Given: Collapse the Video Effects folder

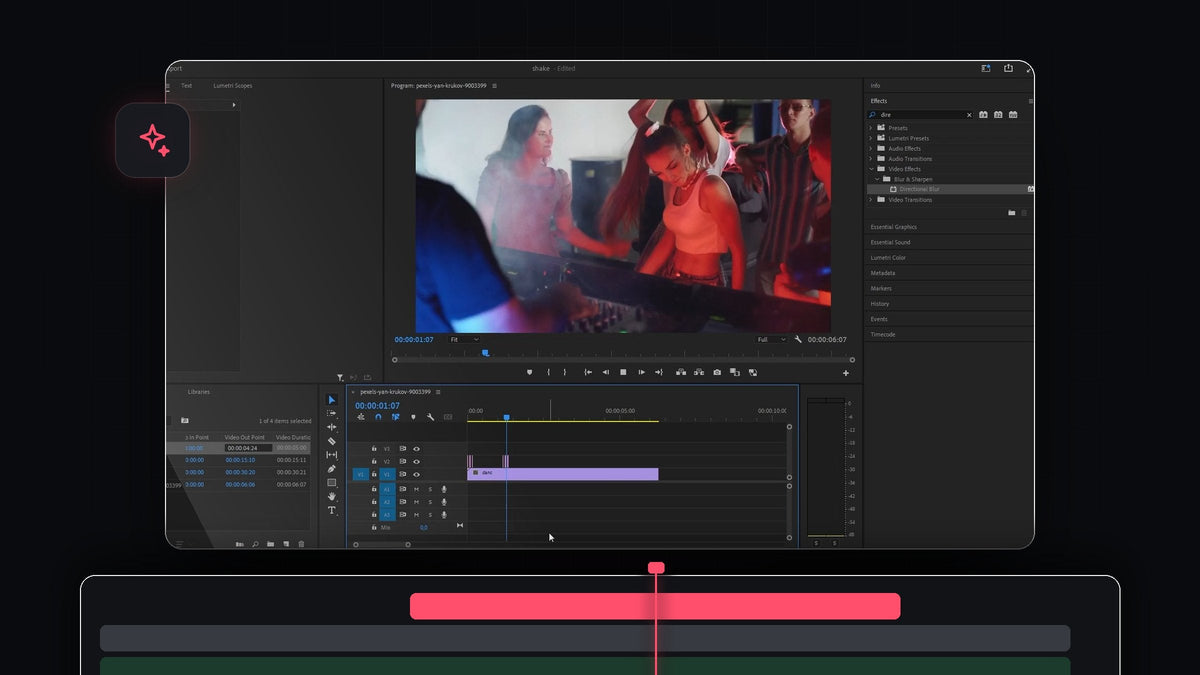Looking at the screenshot, I should coord(870,169).
